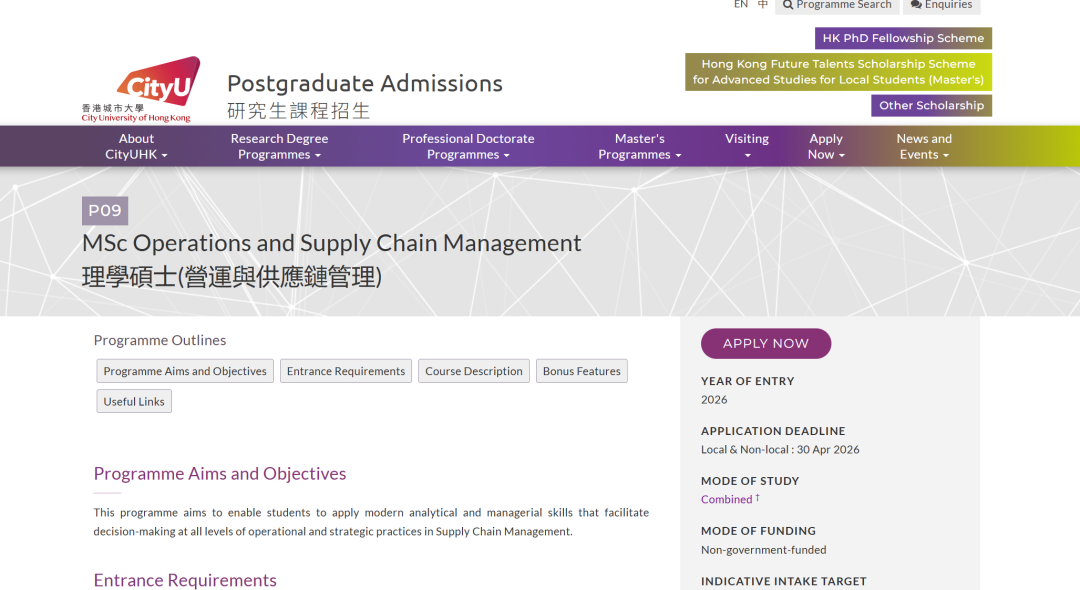Click the Combined mode of study link
Image resolution: width=1080 pixels, height=590 pixels.
726,500
